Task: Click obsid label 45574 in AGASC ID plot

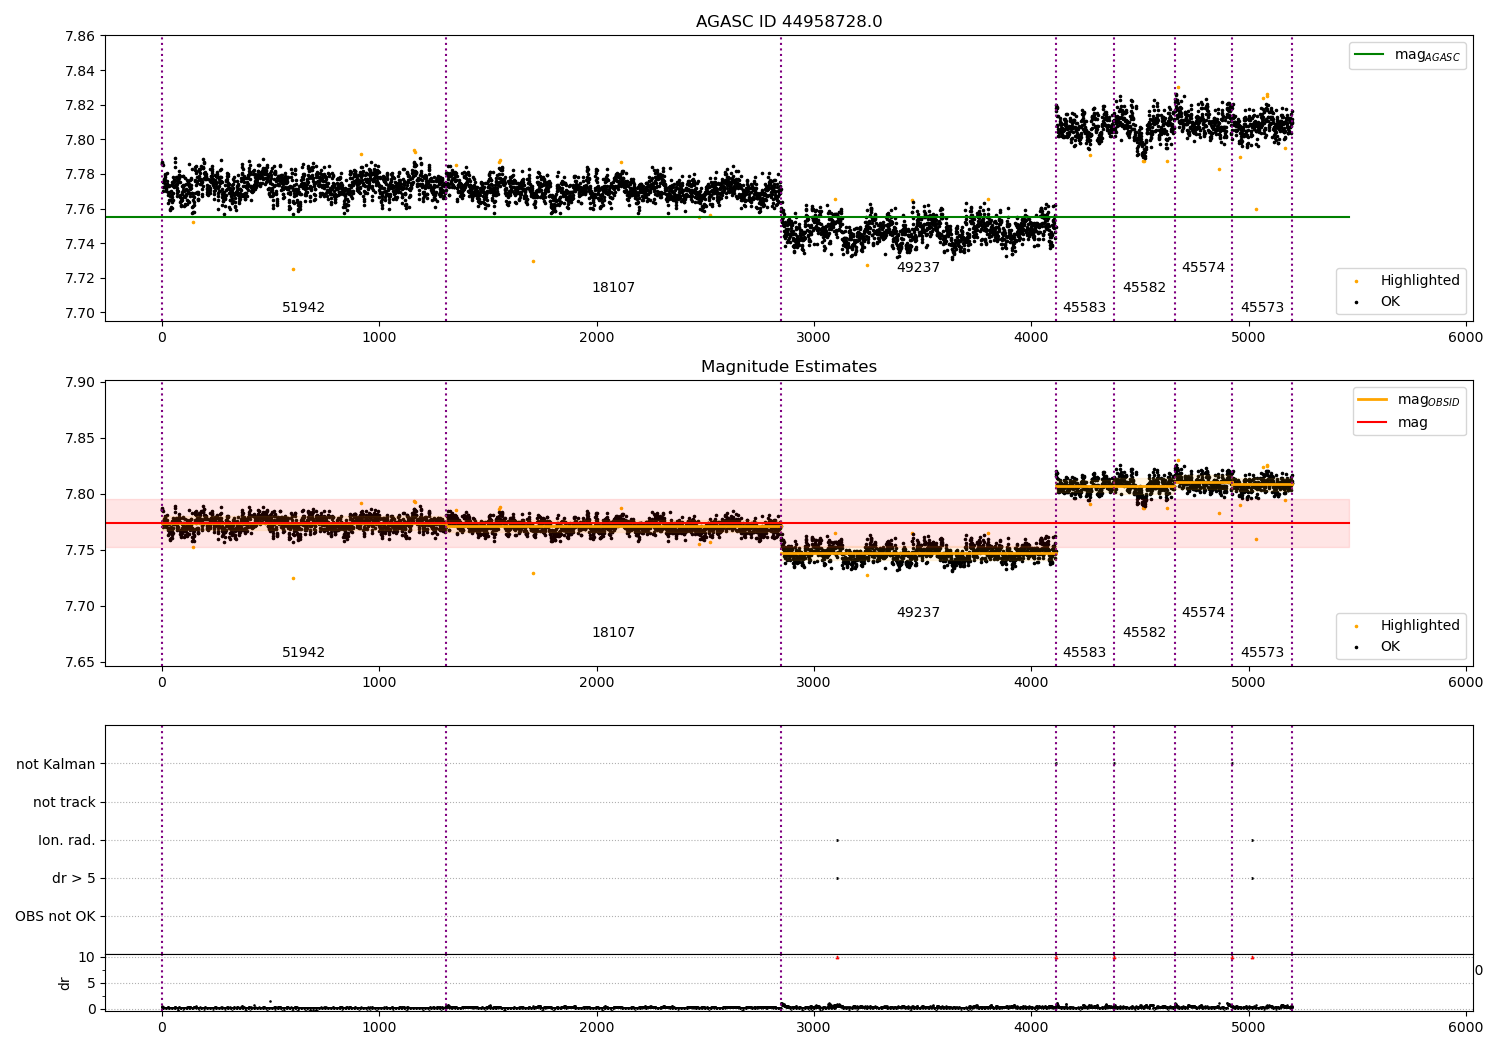Action: pos(1203,268)
